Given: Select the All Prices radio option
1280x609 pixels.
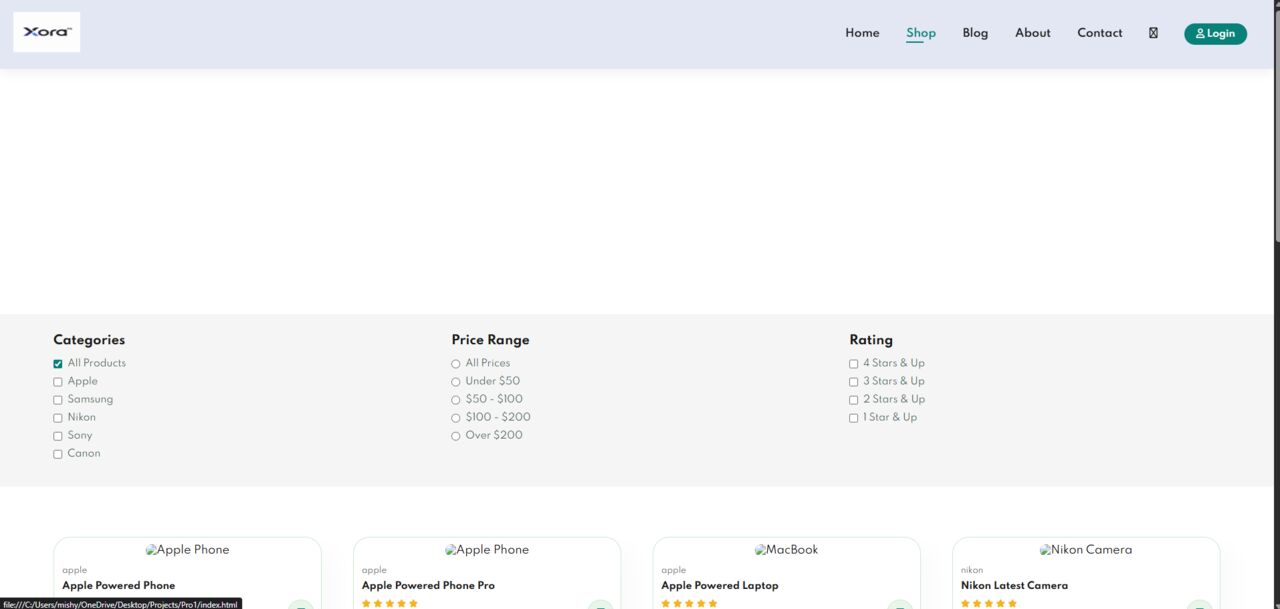Looking at the screenshot, I should 456,364.
